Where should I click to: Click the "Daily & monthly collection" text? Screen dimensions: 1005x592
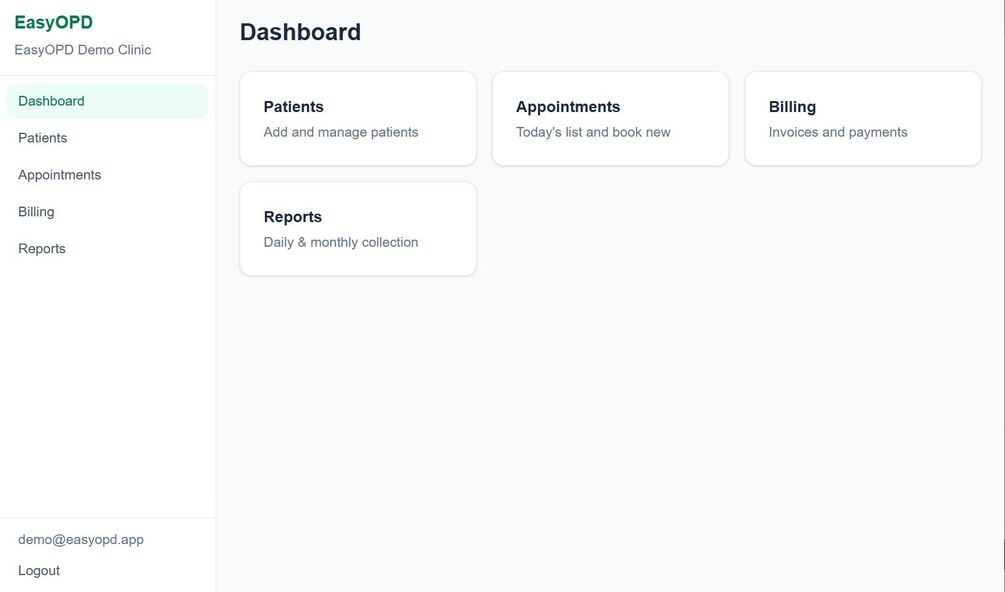[341, 242]
